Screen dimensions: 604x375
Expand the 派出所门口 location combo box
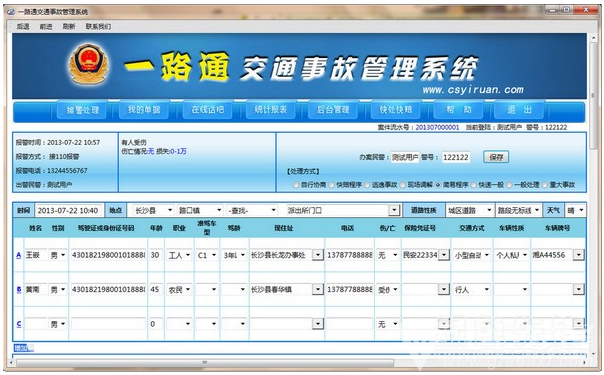[x=394, y=211]
